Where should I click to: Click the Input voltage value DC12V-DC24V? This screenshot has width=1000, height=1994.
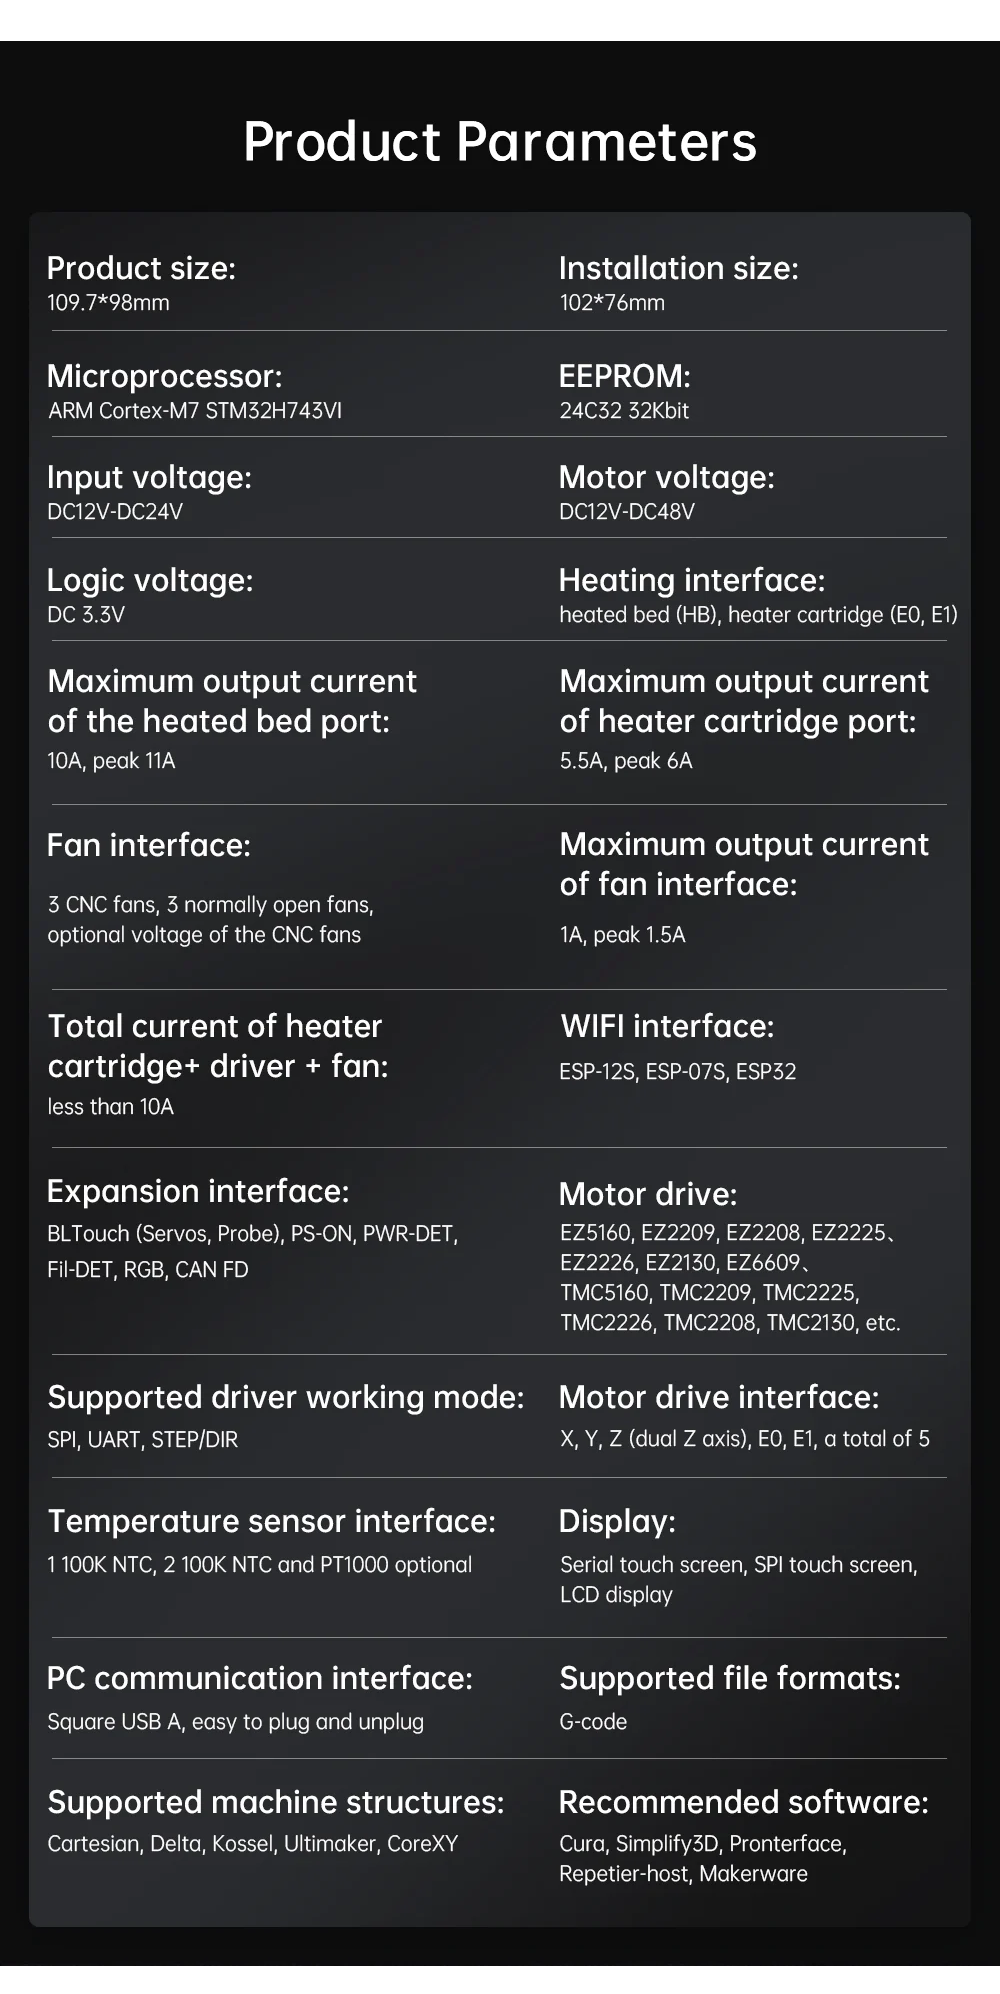(x=115, y=512)
